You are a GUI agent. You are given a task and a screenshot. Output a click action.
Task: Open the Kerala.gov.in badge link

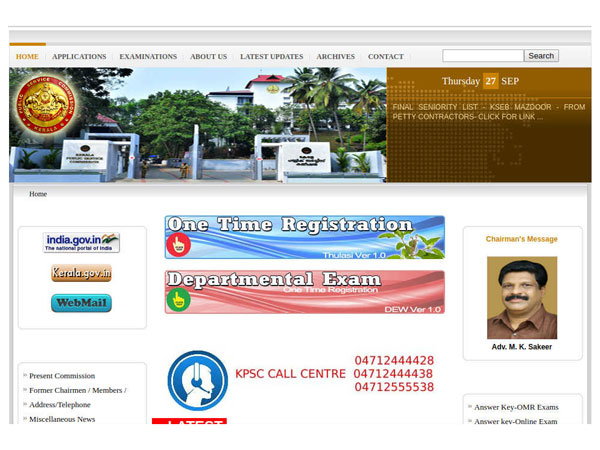point(81,274)
